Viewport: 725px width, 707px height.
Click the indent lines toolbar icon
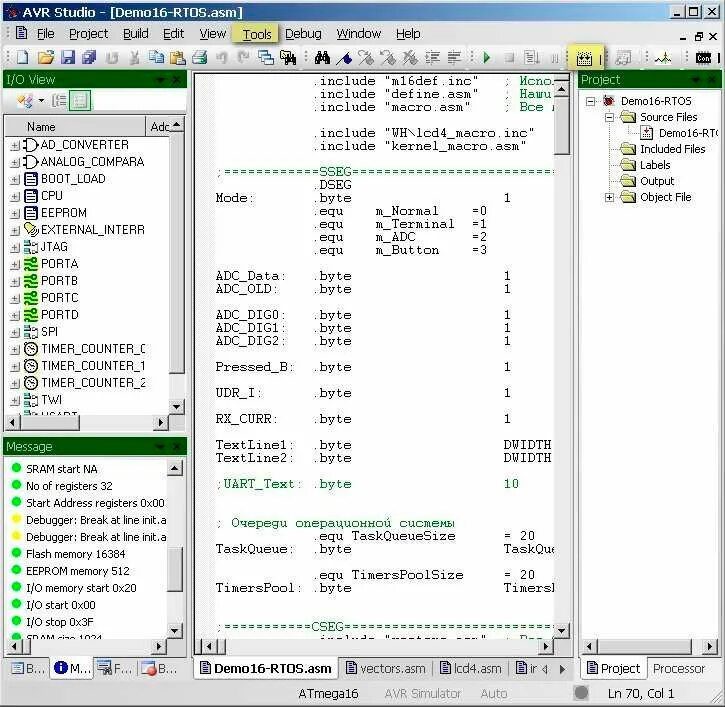click(x=432, y=57)
